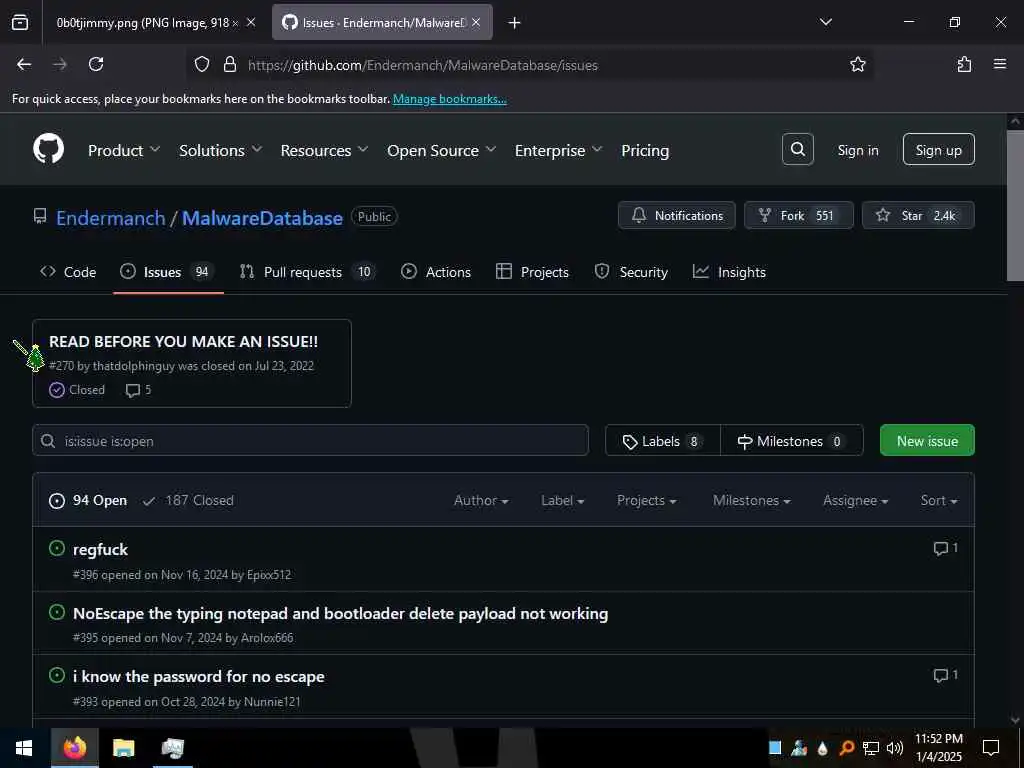Screen dimensions: 1024x768
Task: Expand the Resources dropdown
Action: click(x=325, y=150)
